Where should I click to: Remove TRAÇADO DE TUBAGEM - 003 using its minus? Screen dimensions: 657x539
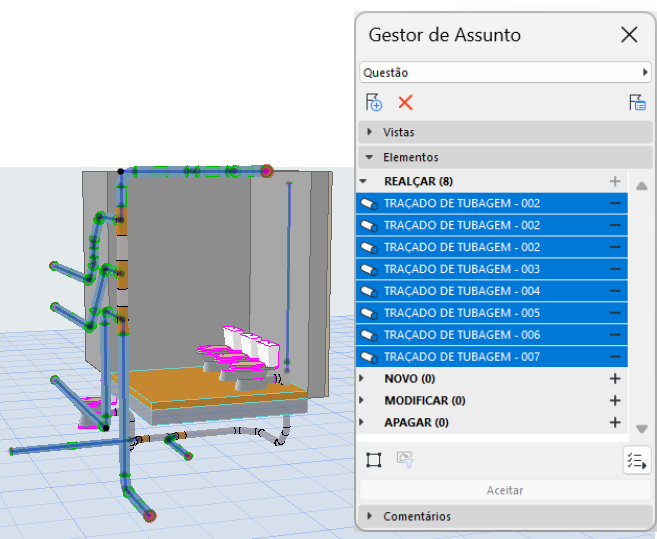coord(615,269)
